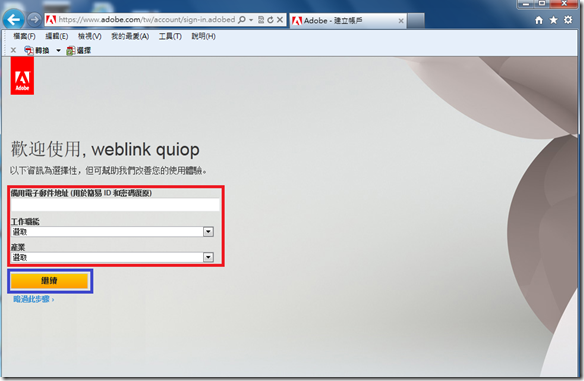
Task: Click the 略過此步驟 skip link
Action: tap(34, 299)
